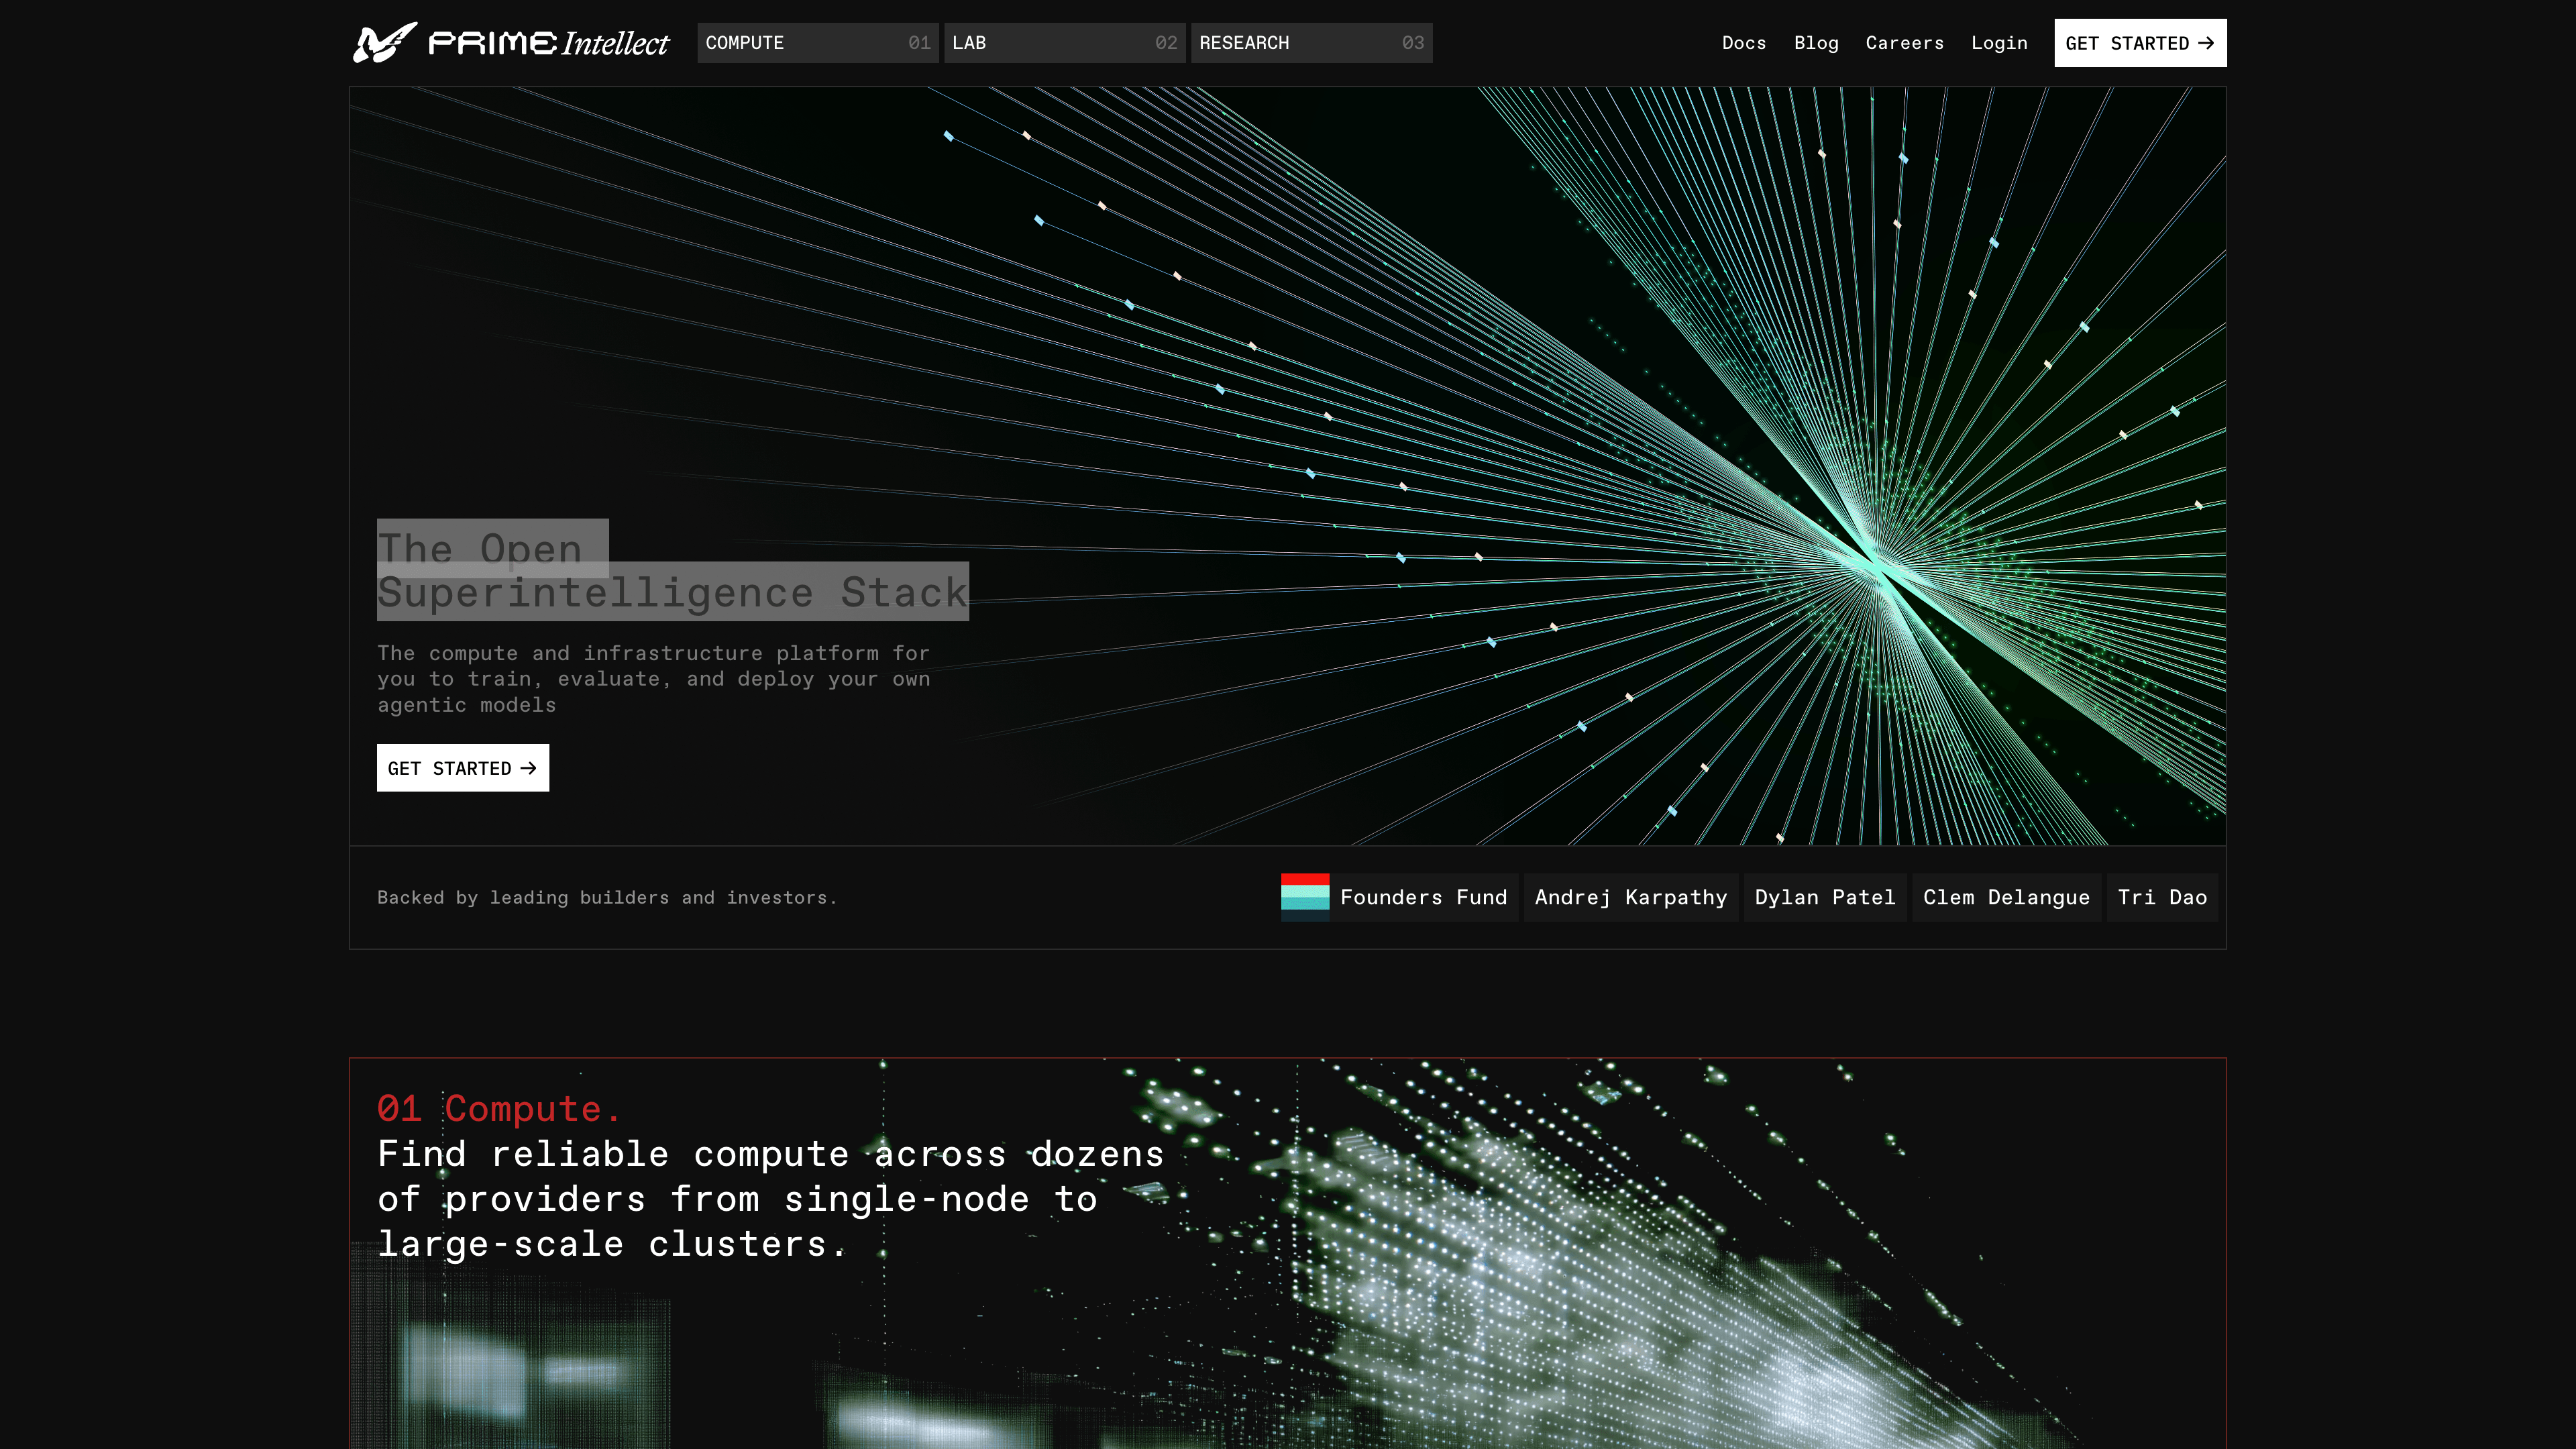Click the '01 Compute.' section heading

point(499,1108)
